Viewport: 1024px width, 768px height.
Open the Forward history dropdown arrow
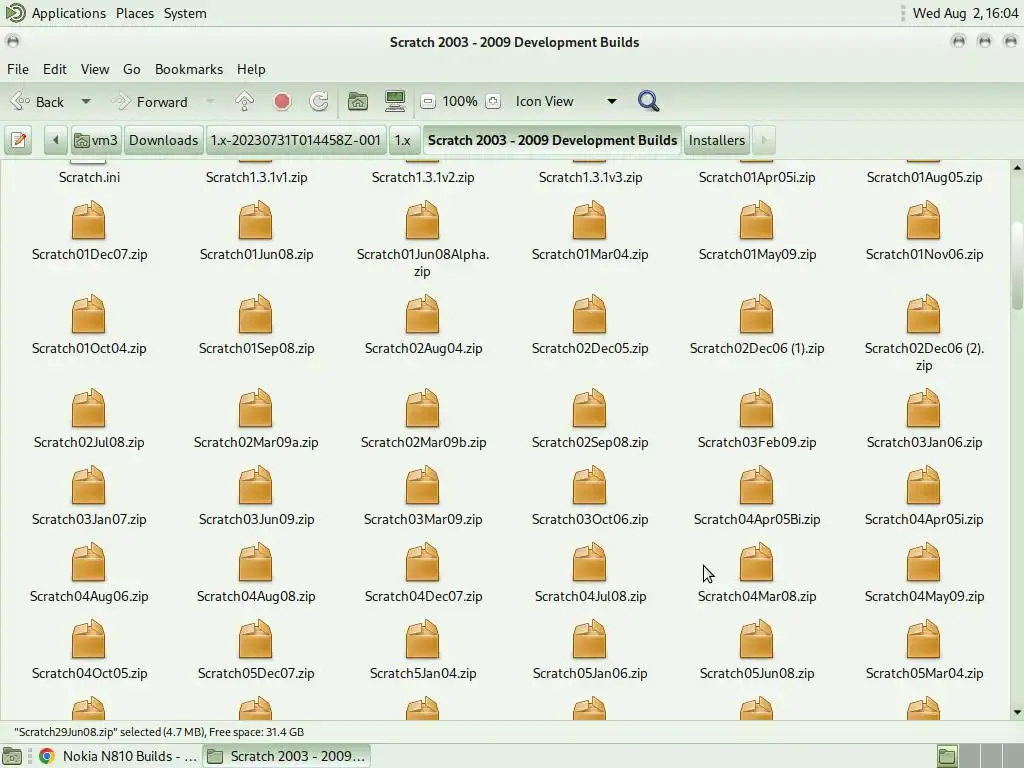pyautogui.click(x=210, y=101)
